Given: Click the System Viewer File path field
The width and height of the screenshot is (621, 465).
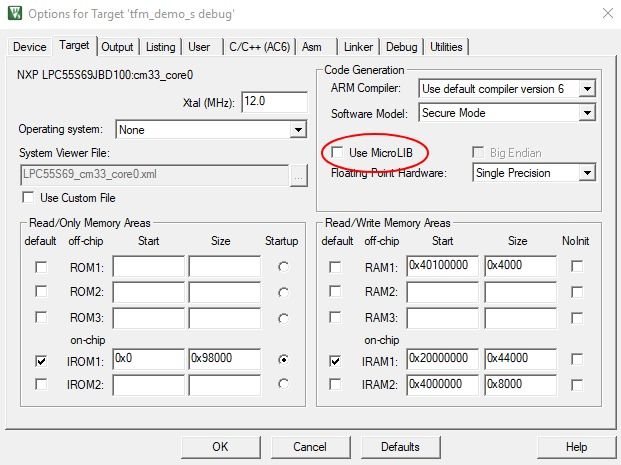Looking at the screenshot, I should (155, 175).
